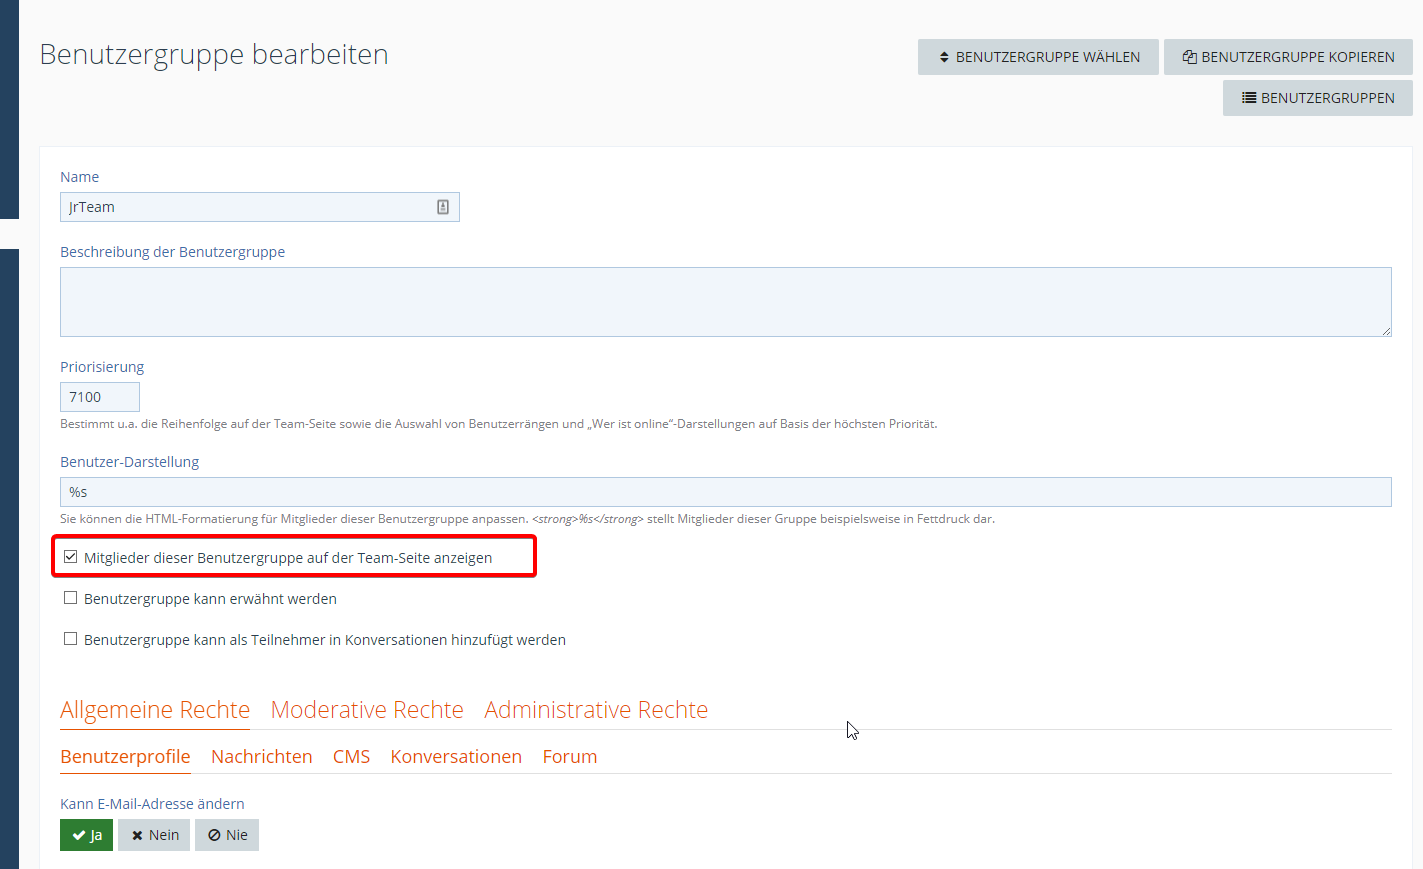Enable Benutzergruppe kann erwähnt werden checkbox
The width and height of the screenshot is (1423, 869).
click(x=71, y=598)
